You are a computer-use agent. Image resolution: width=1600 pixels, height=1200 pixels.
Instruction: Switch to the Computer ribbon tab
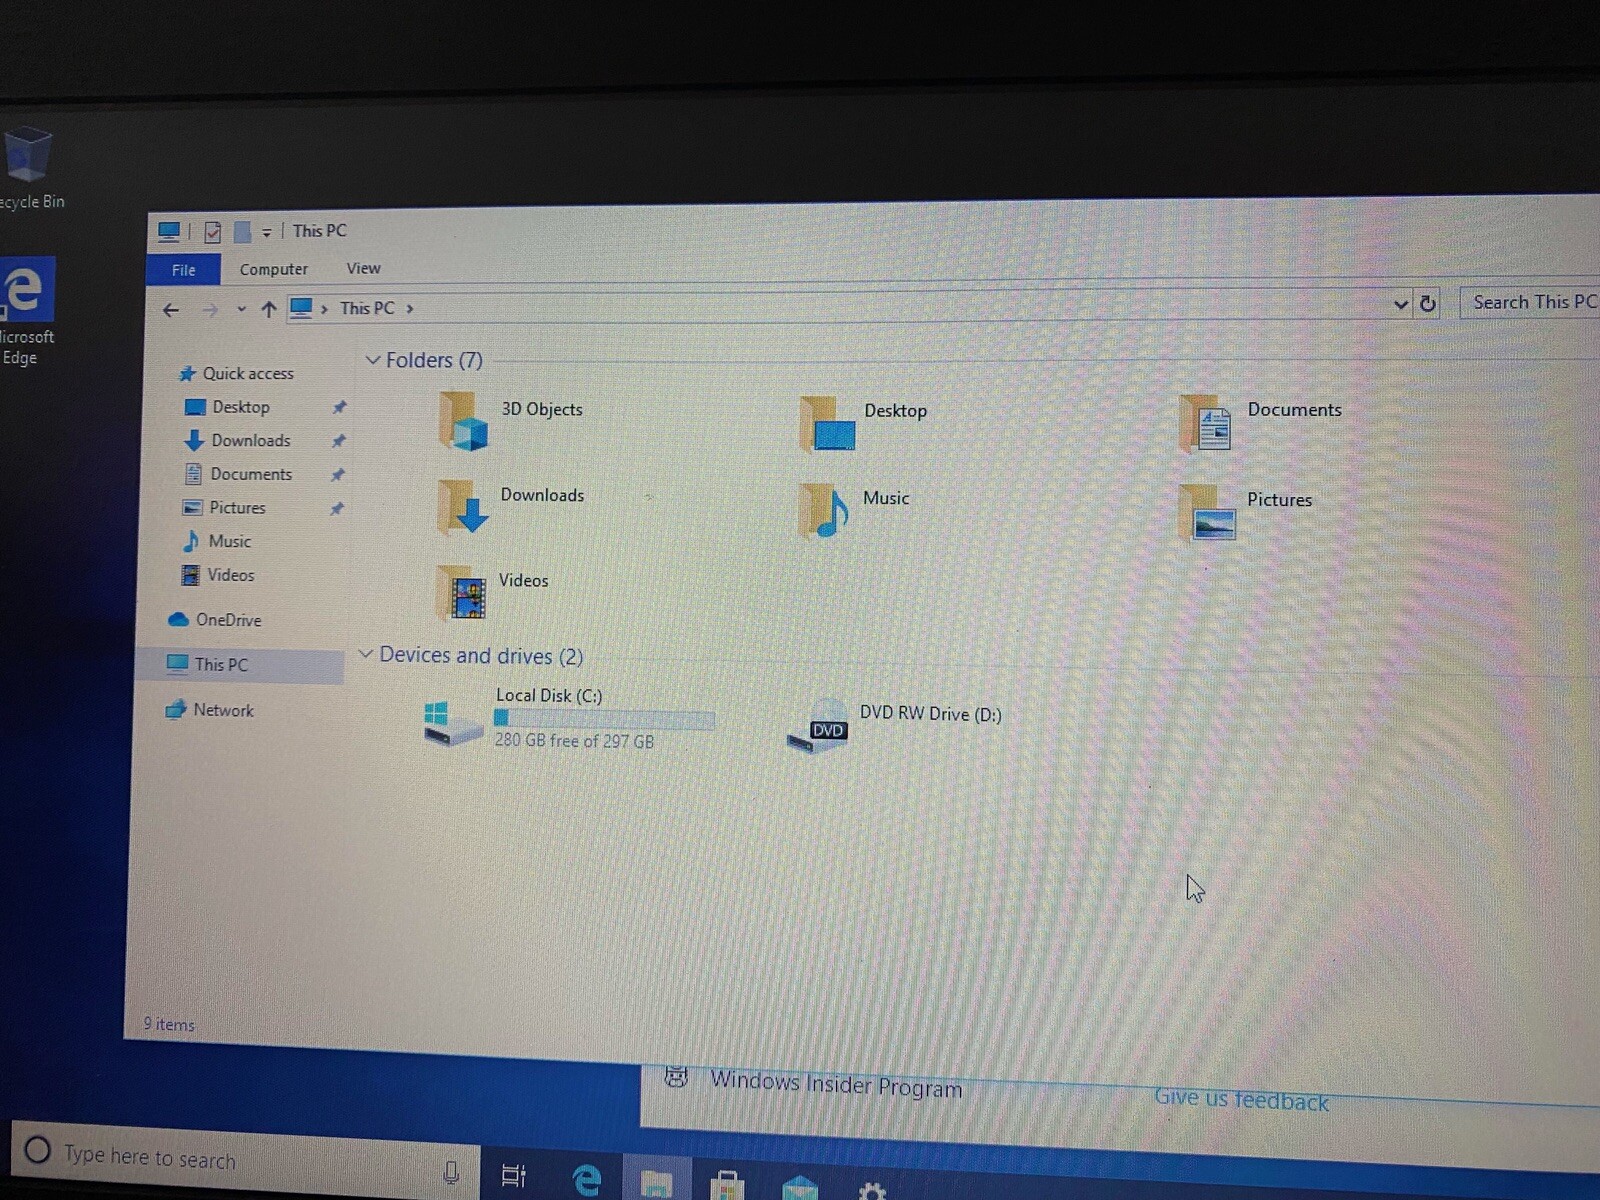click(274, 269)
